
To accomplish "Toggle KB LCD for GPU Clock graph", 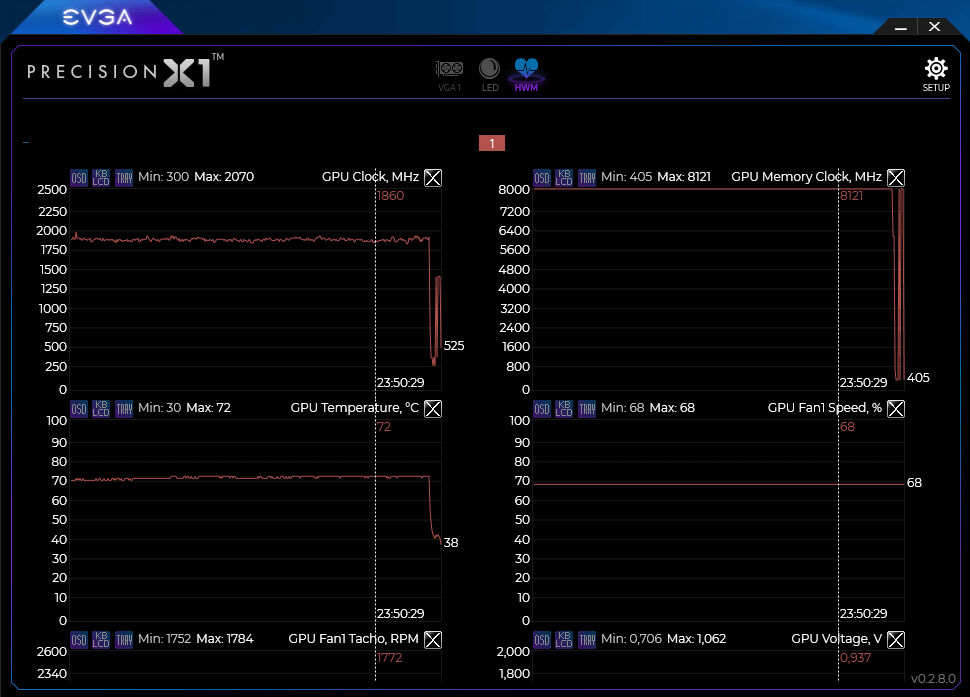I will 101,178.
